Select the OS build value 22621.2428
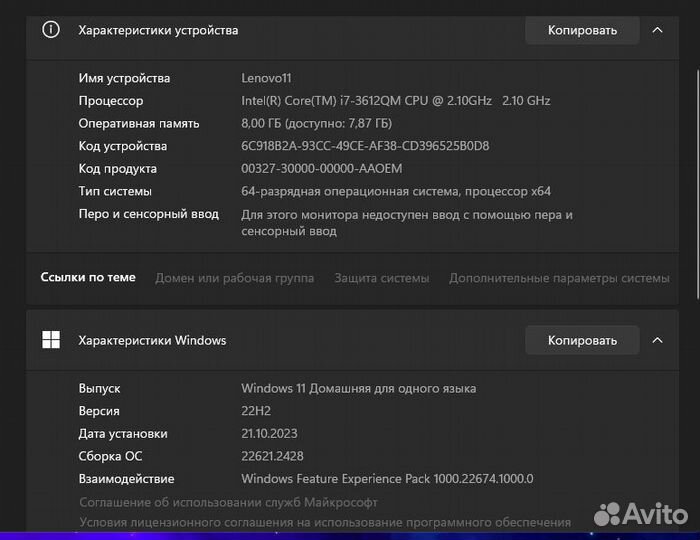Image resolution: width=700 pixels, height=540 pixels. (x=272, y=456)
